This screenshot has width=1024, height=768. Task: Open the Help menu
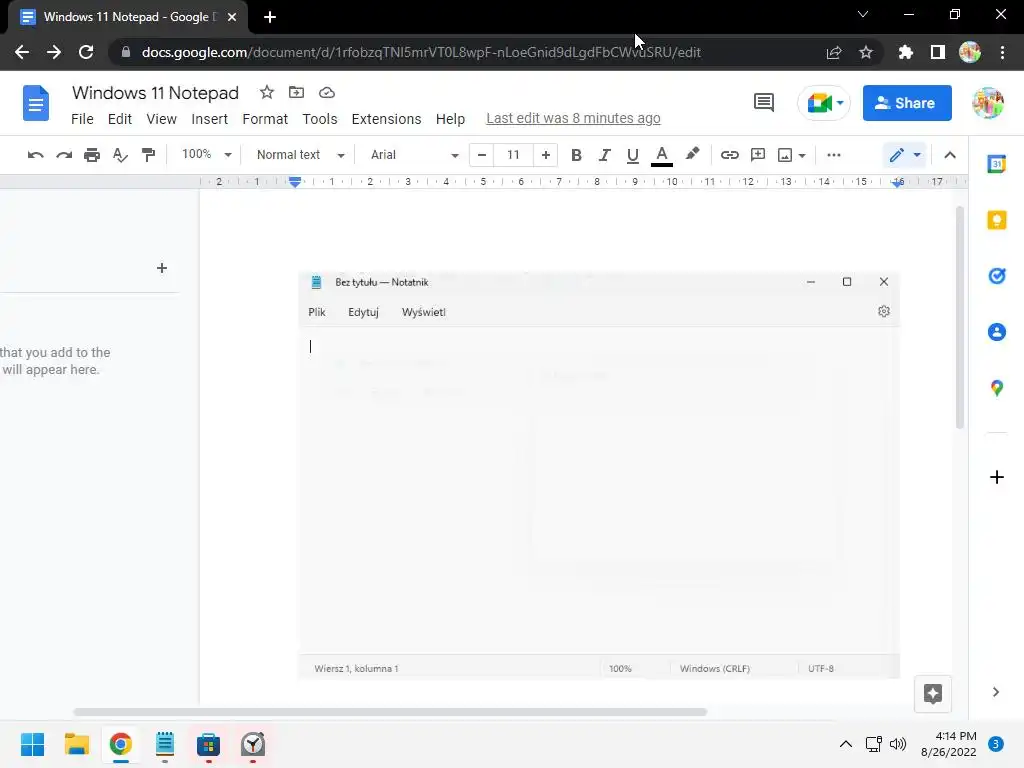pos(450,119)
